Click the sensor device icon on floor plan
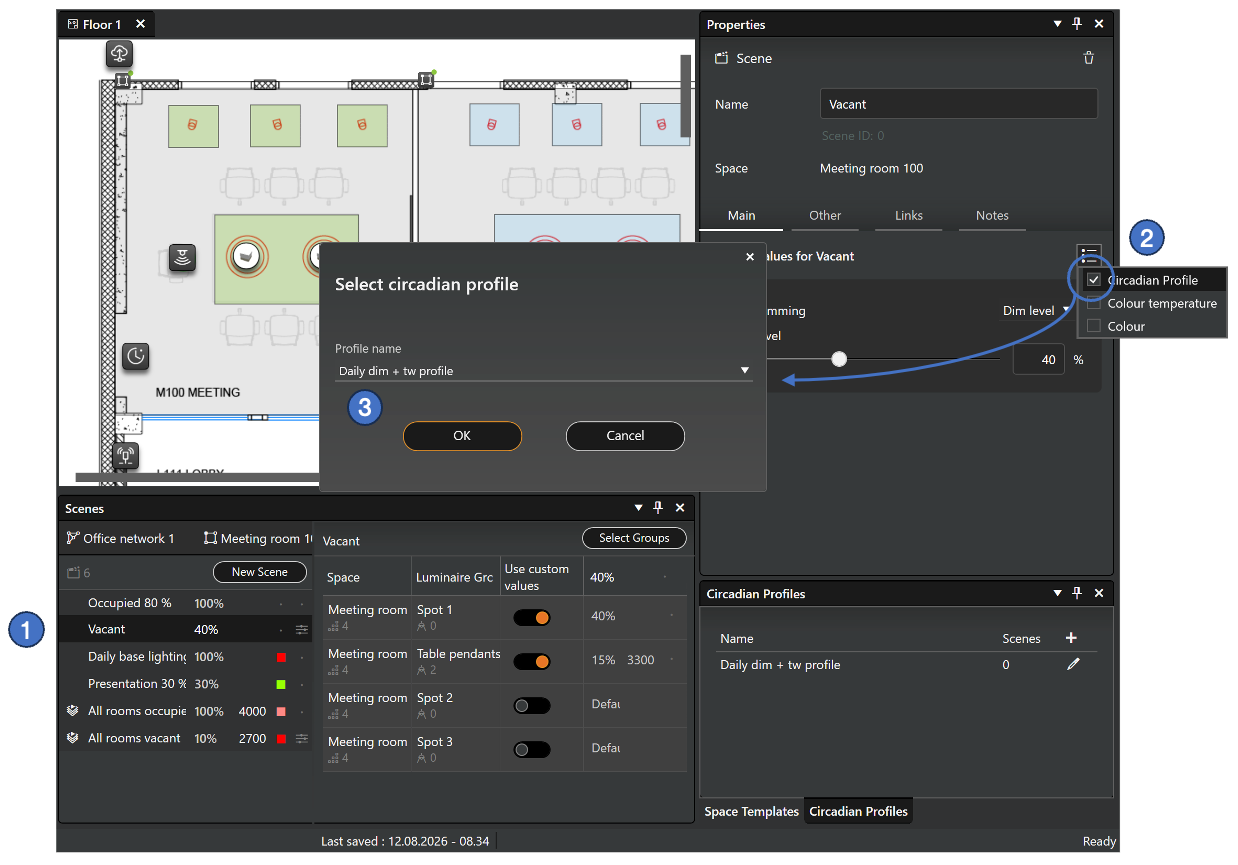 click(x=182, y=258)
